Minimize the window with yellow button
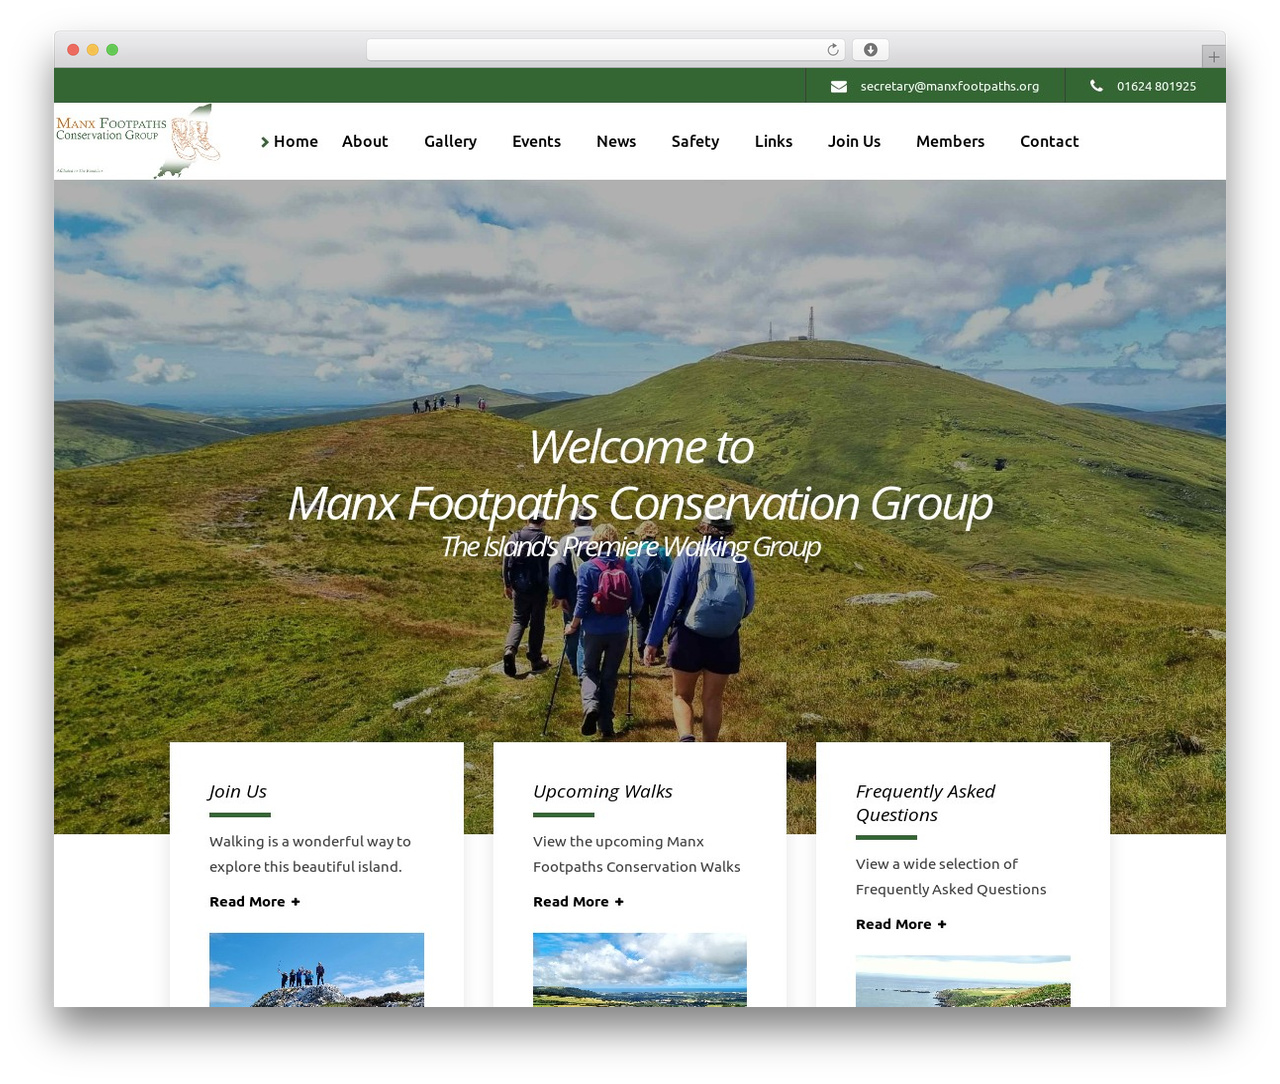This screenshot has height=1084, width=1280. [92, 50]
